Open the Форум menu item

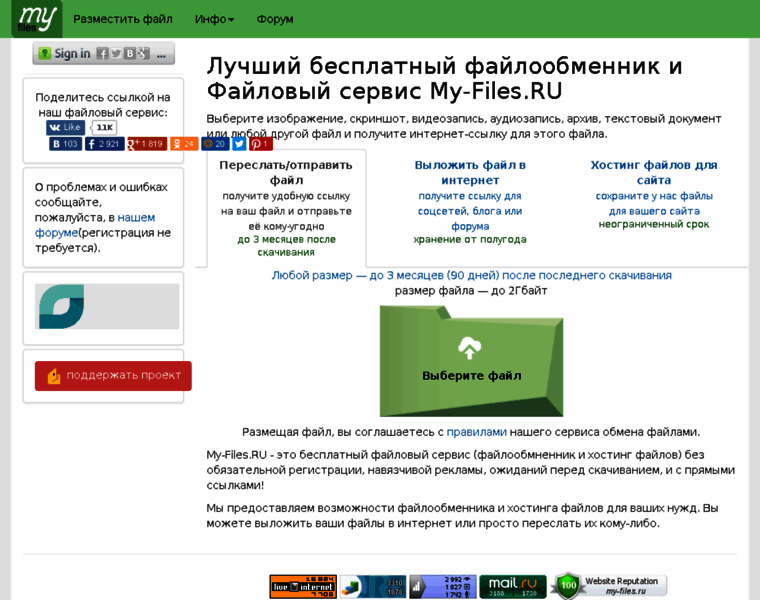pos(275,19)
